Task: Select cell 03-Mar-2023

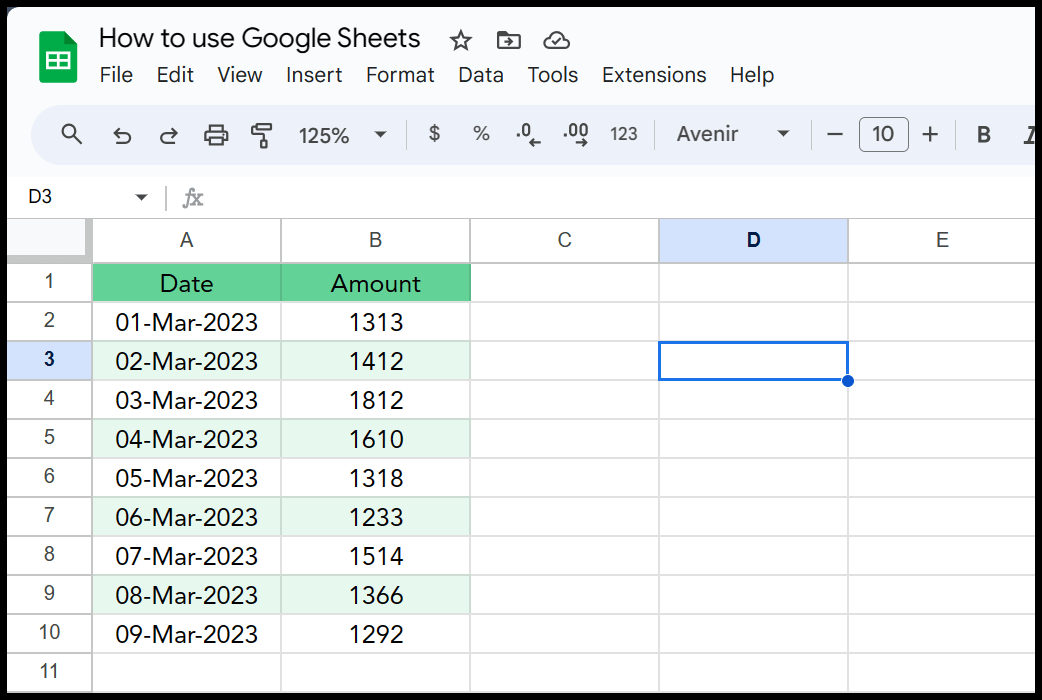Action: (x=187, y=400)
